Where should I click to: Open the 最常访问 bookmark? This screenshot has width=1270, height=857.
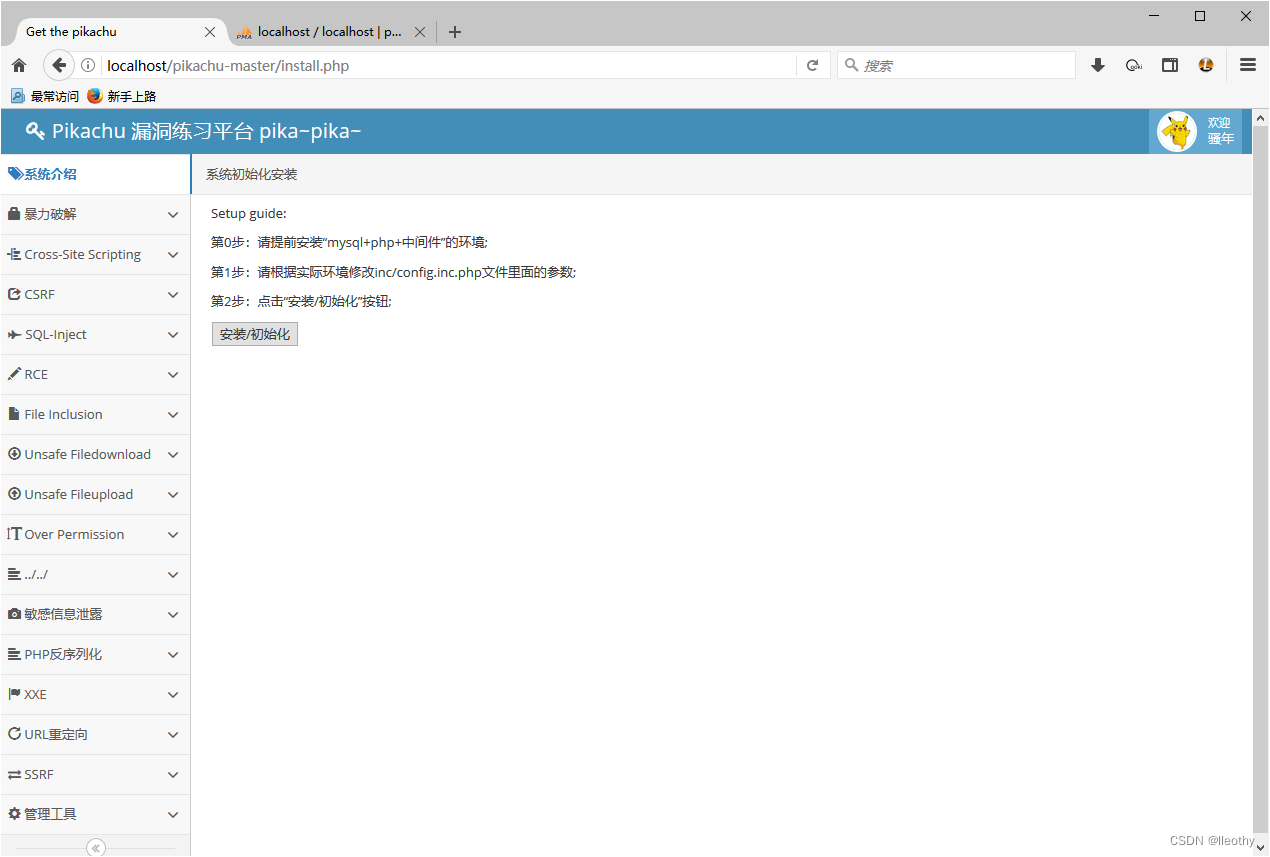[45, 96]
